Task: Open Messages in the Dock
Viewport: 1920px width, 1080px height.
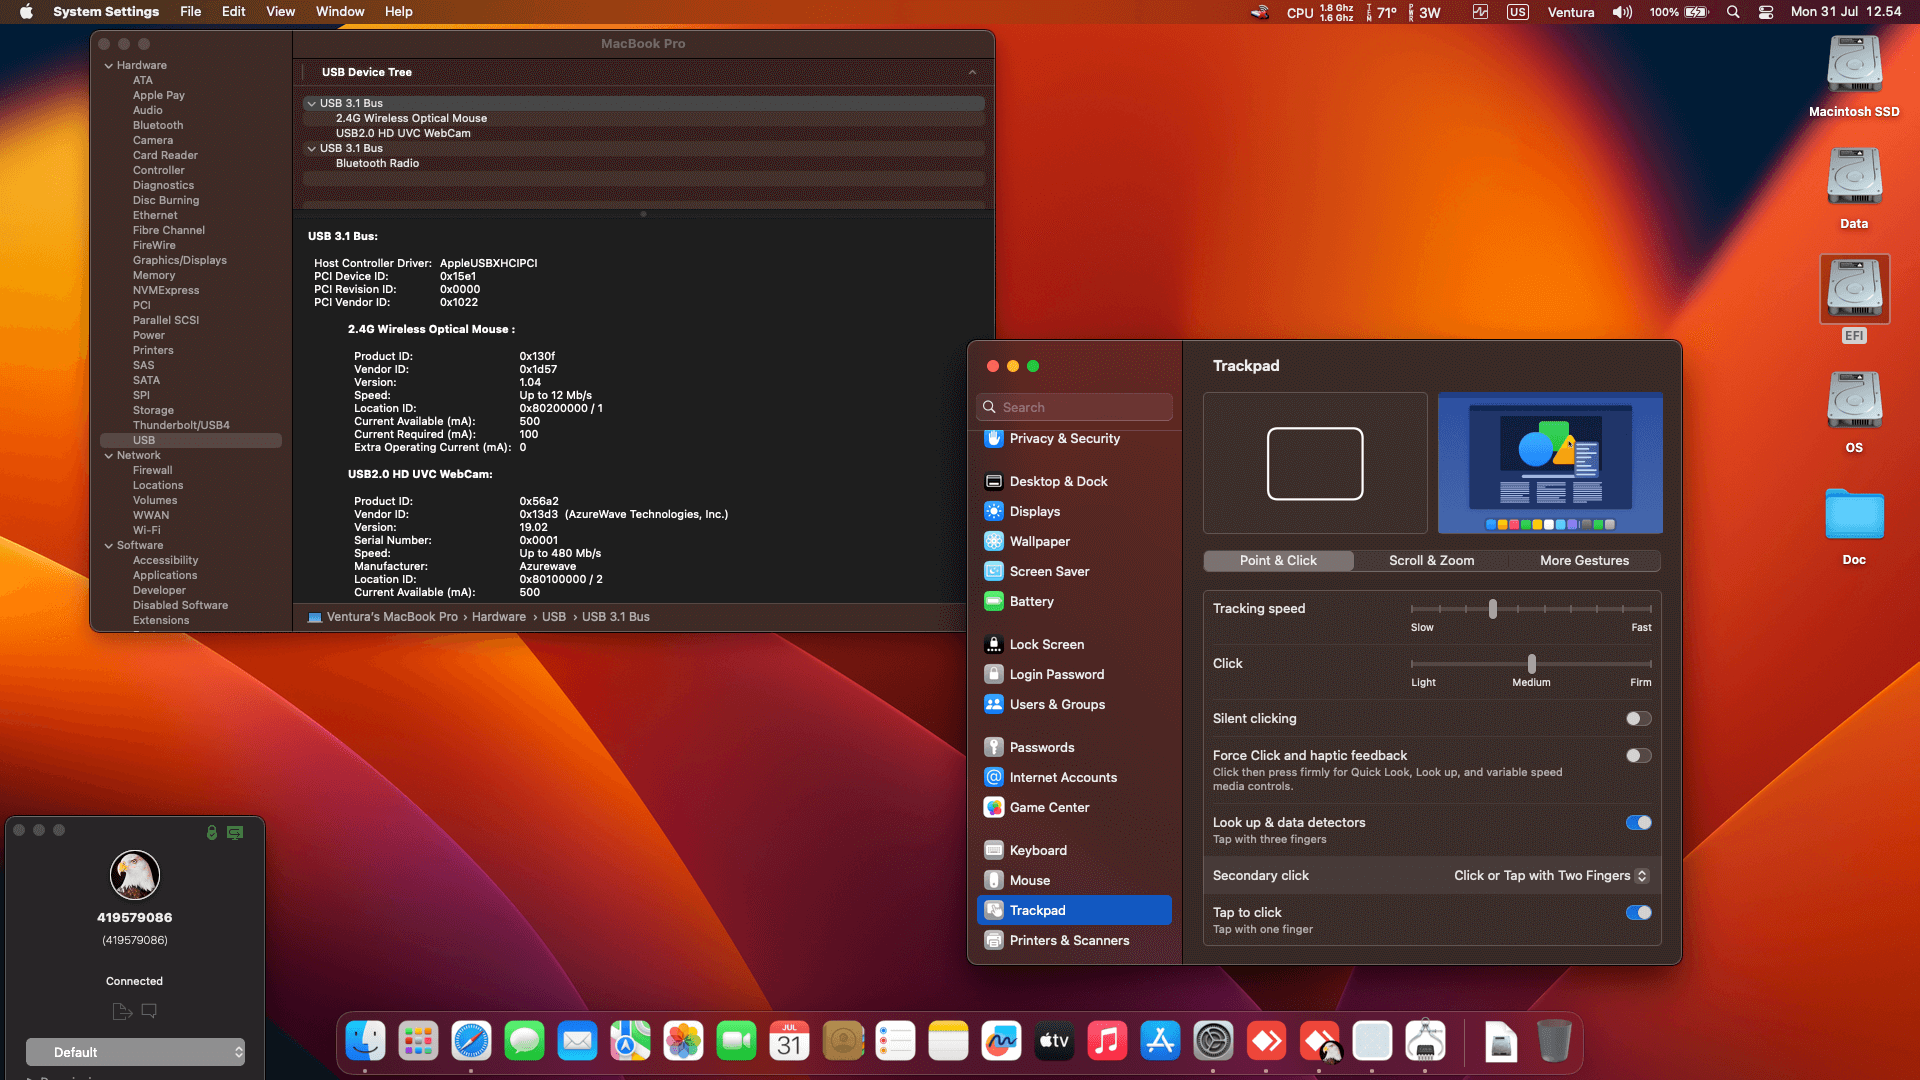Action: coord(524,1041)
